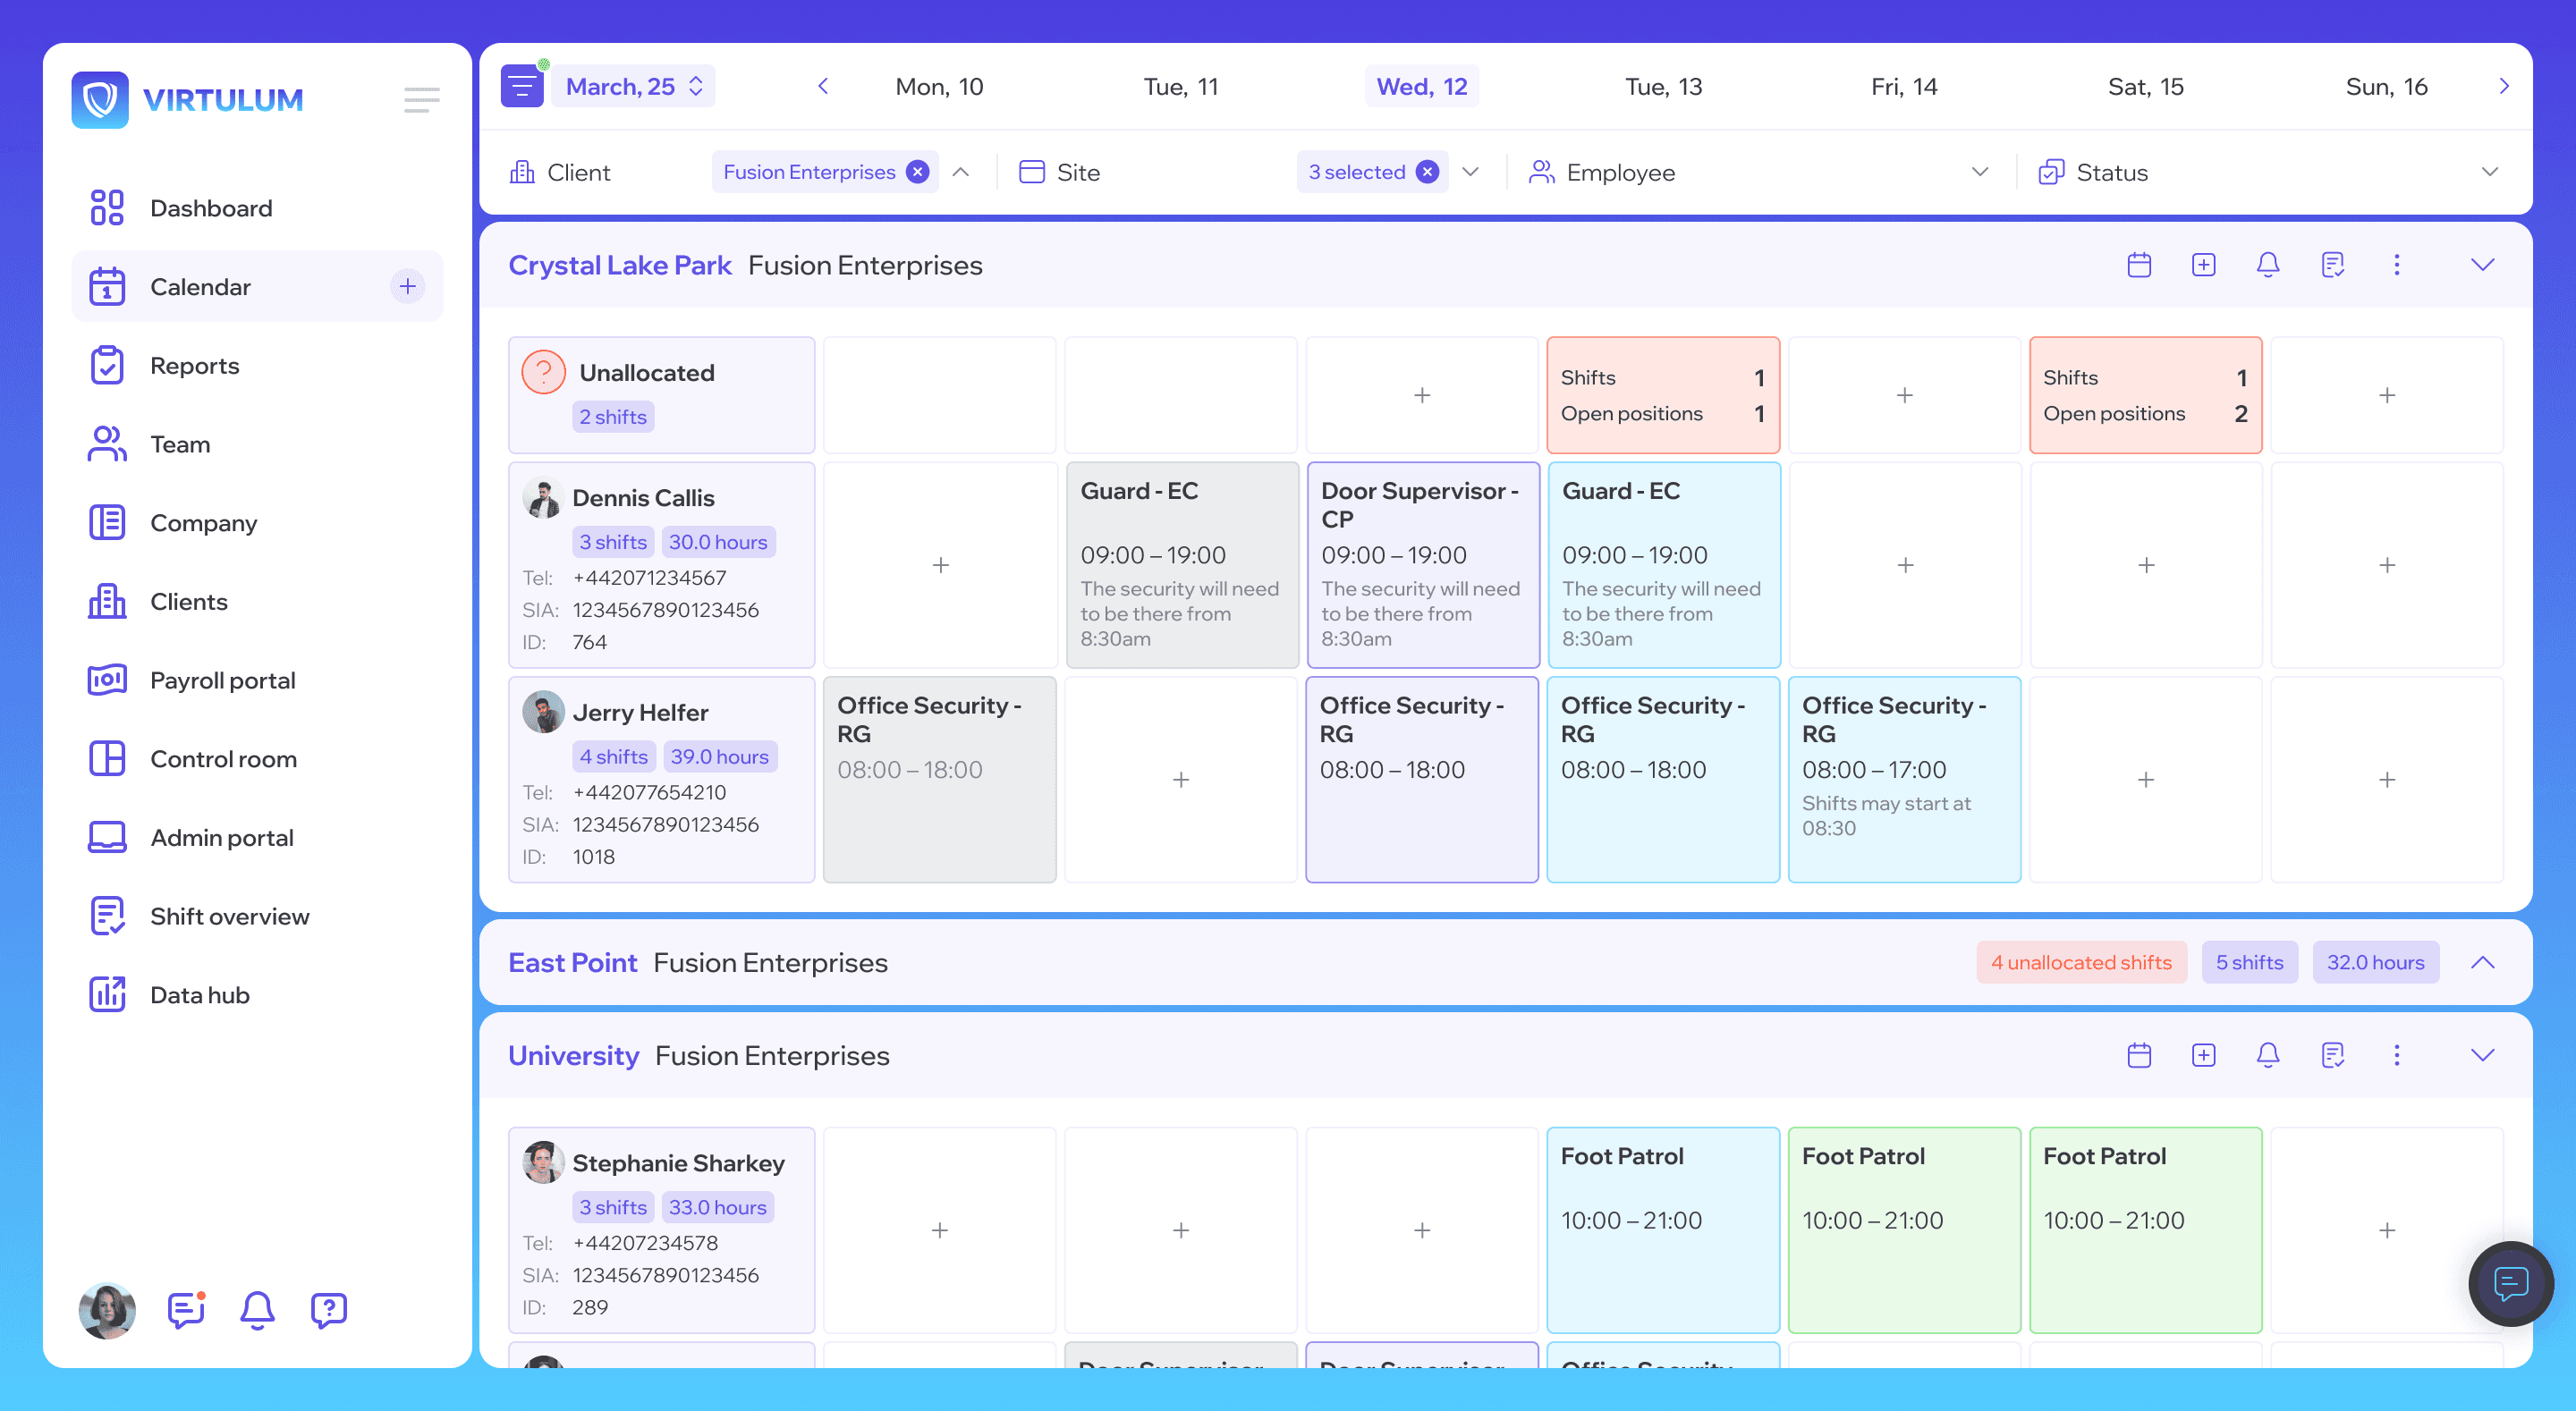The width and height of the screenshot is (2576, 1411).
Task: Click the filter list icon beside March, 25
Action: point(521,87)
